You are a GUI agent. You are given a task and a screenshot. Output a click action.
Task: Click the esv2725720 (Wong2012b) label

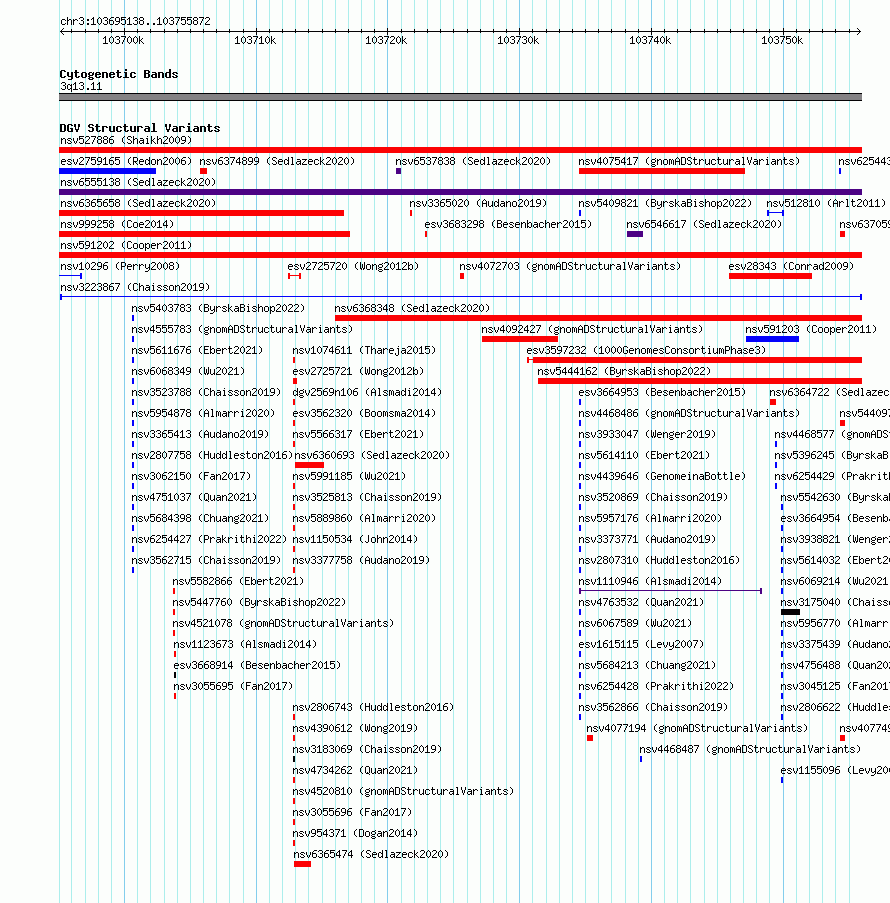click(x=353, y=266)
